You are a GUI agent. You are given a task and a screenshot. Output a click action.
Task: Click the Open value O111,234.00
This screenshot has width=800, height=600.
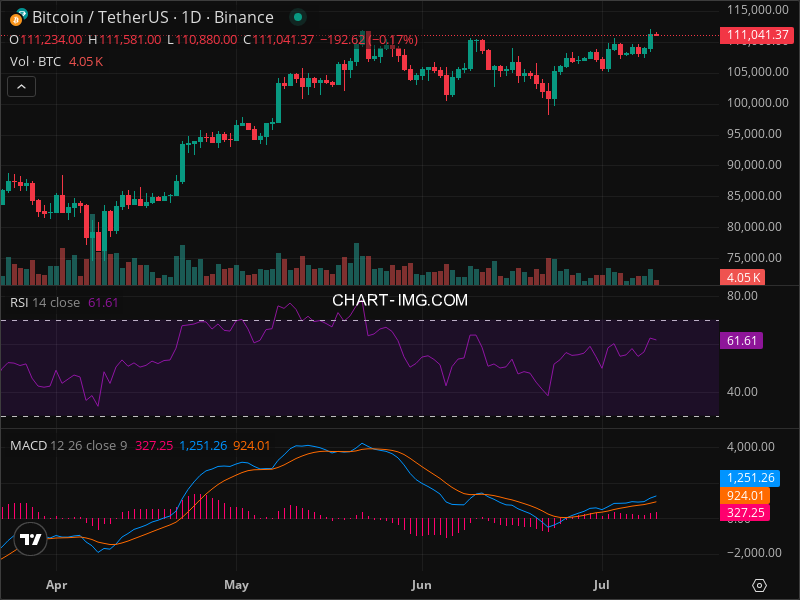(45, 40)
